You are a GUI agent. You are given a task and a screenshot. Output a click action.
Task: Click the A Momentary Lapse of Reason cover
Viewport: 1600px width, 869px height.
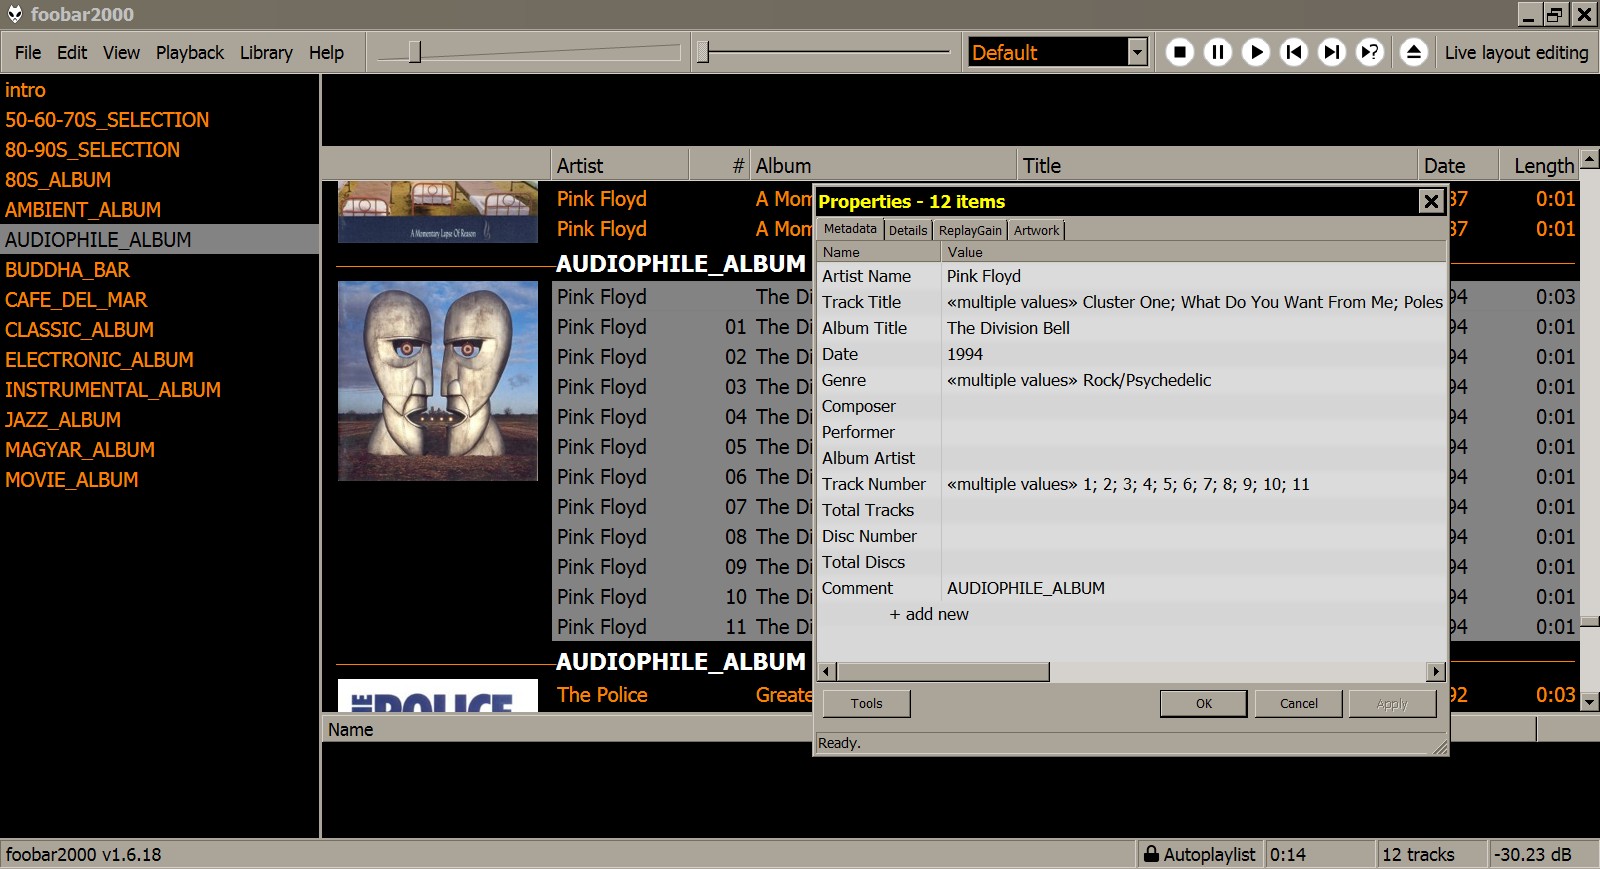[438, 212]
